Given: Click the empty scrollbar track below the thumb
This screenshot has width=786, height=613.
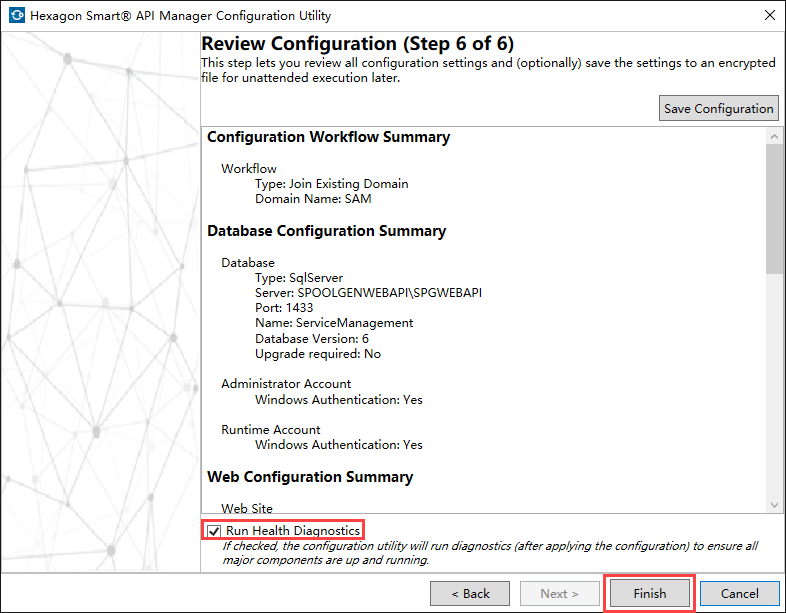Looking at the screenshot, I should click(773, 390).
